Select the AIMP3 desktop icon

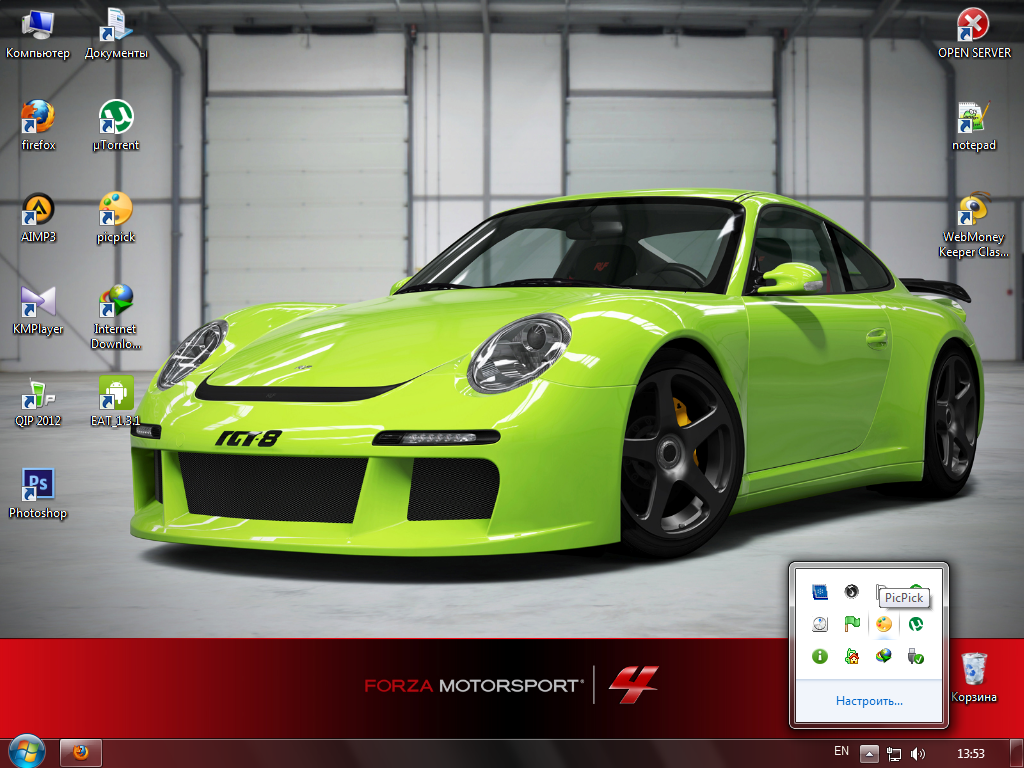(38, 211)
